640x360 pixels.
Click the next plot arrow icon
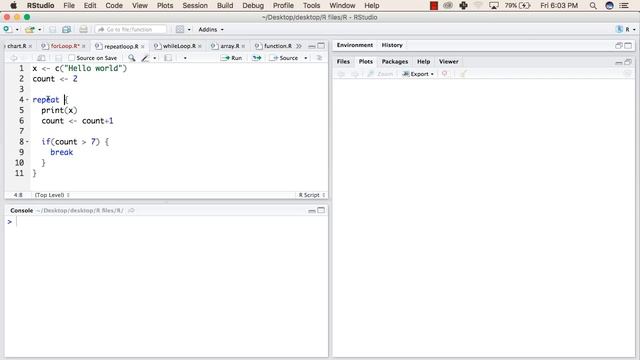point(355,74)
